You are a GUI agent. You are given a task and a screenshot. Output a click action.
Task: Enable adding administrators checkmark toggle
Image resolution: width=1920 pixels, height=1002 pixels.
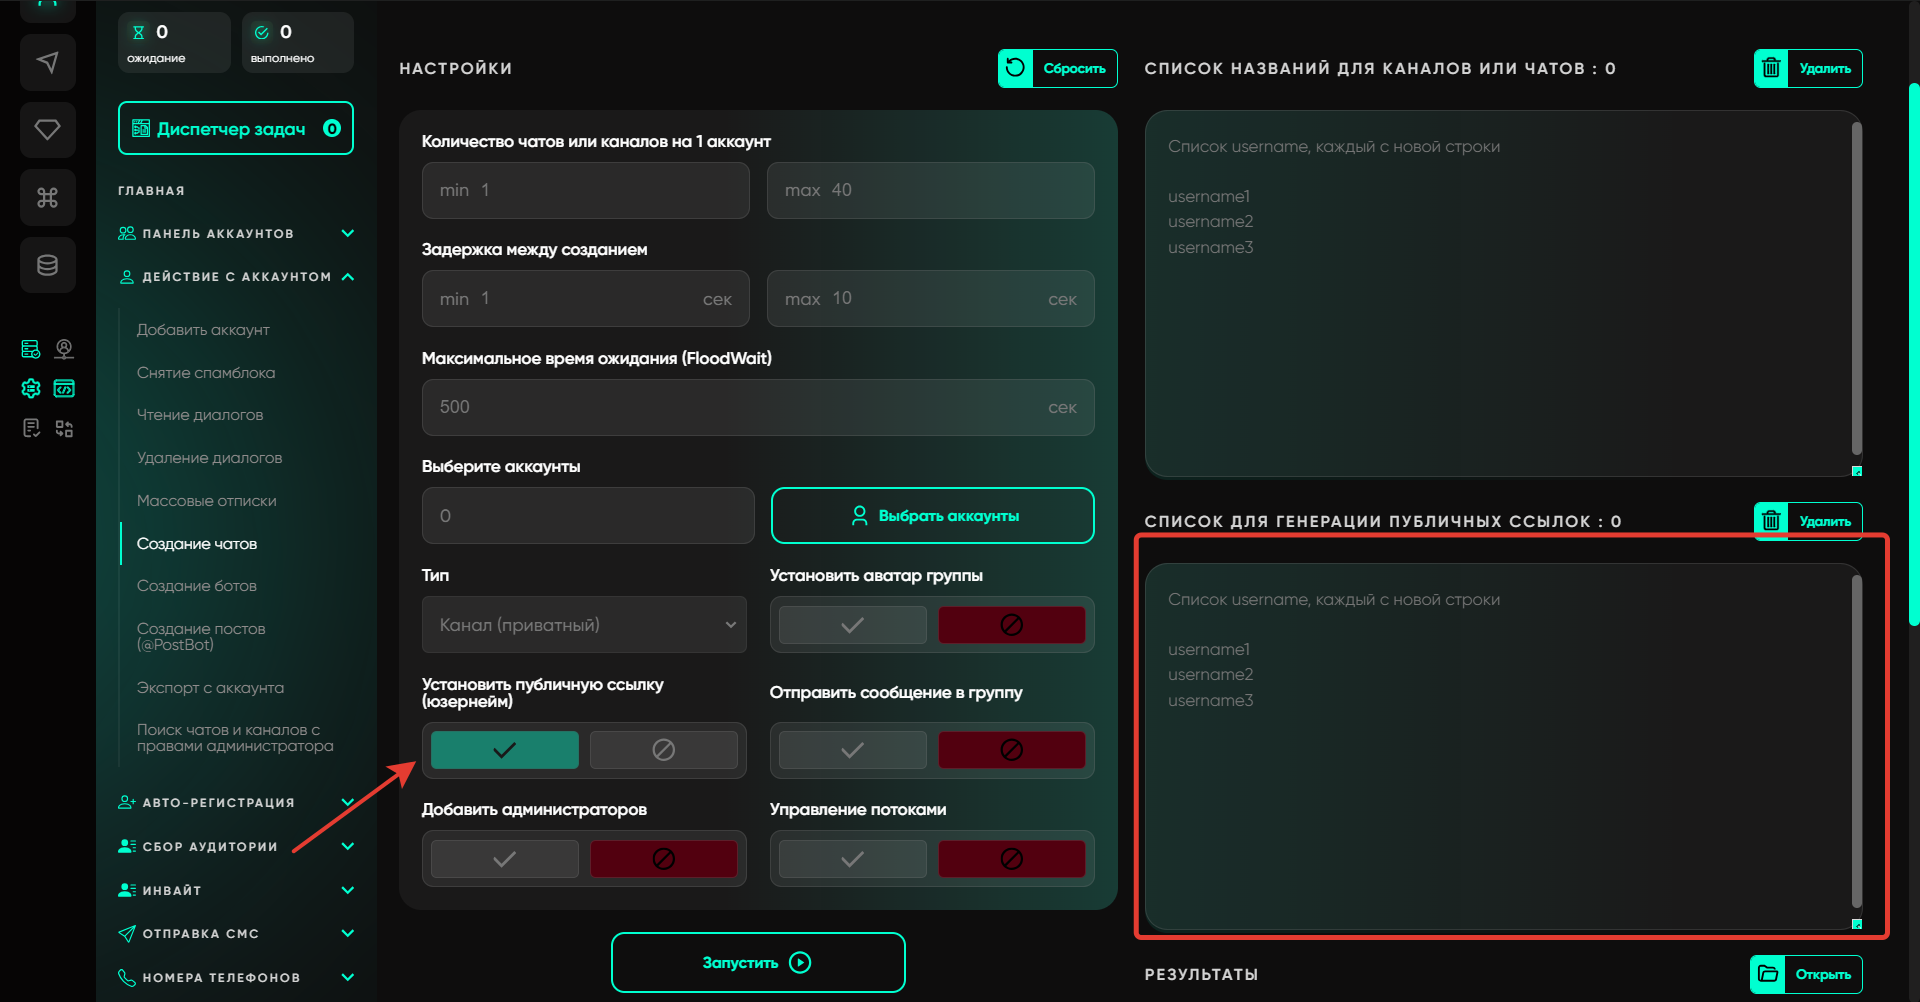tap(504, 859)
